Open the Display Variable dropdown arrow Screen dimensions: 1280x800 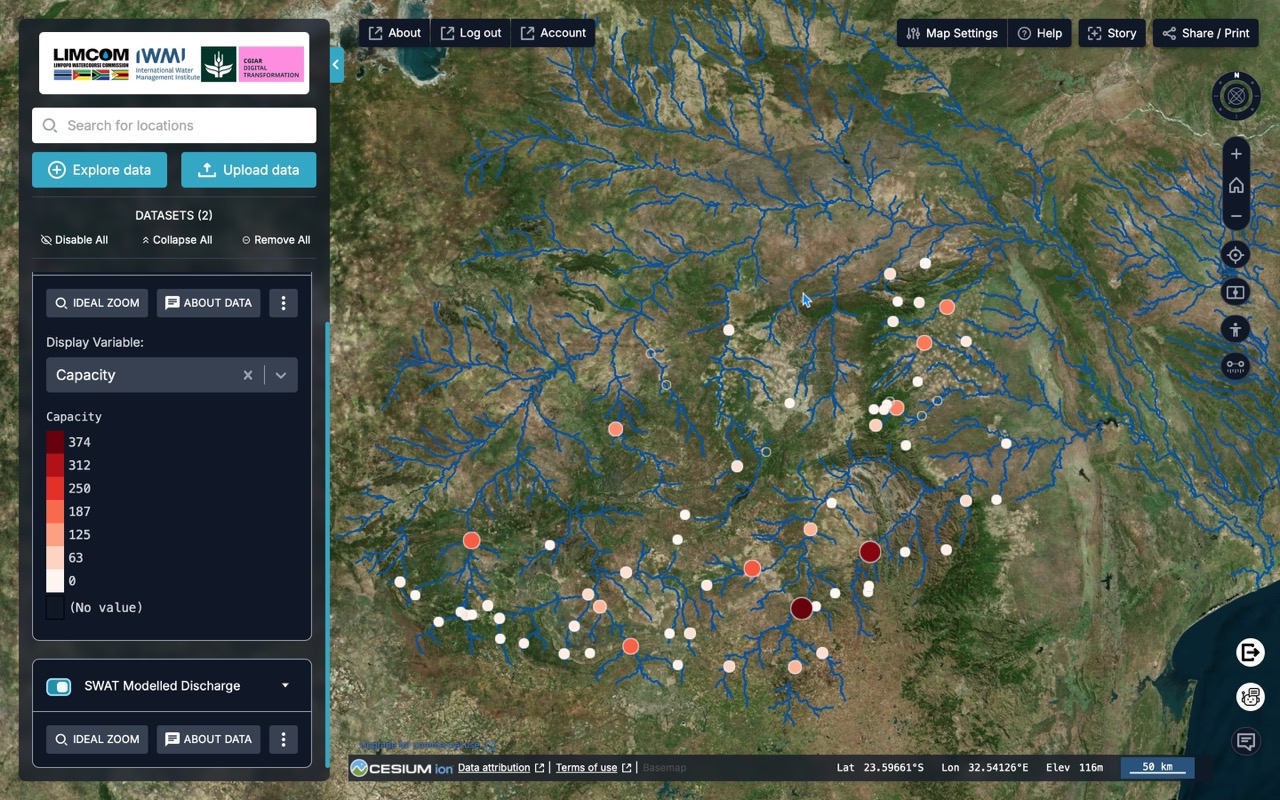(281, 375)
